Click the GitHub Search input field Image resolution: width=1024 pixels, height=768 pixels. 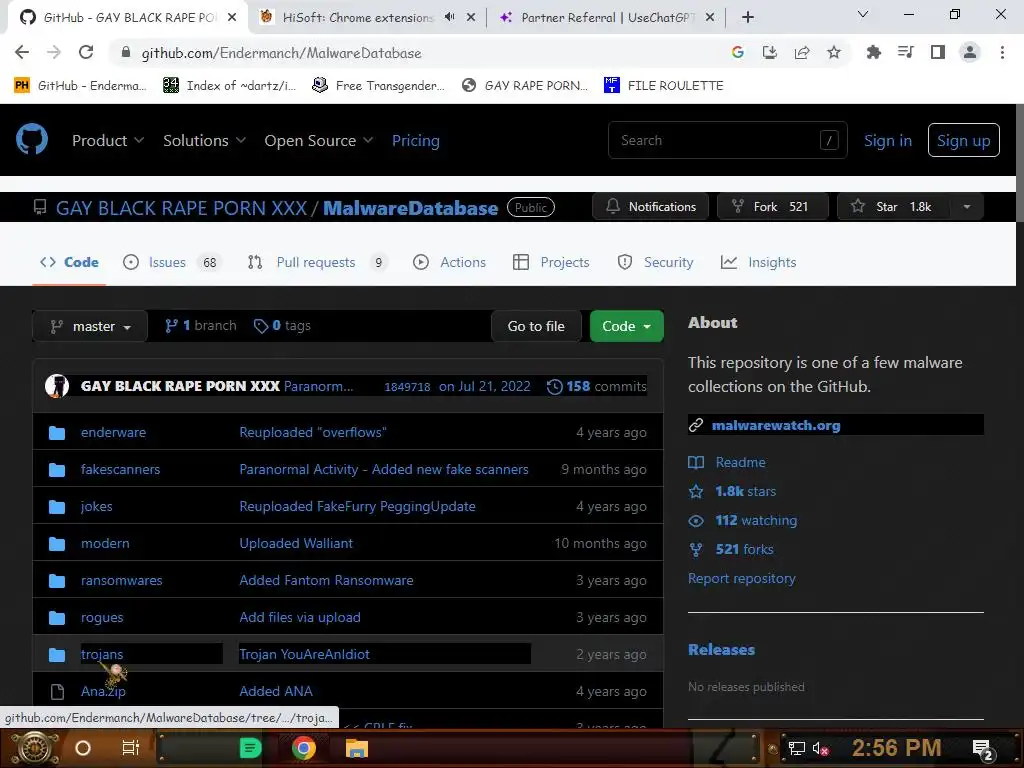728,140
